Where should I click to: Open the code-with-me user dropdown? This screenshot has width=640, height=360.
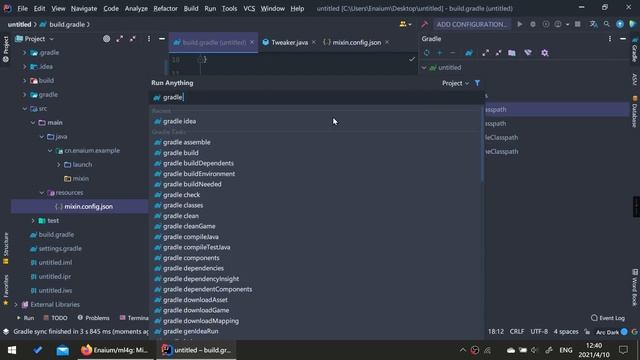coord(405,24)
